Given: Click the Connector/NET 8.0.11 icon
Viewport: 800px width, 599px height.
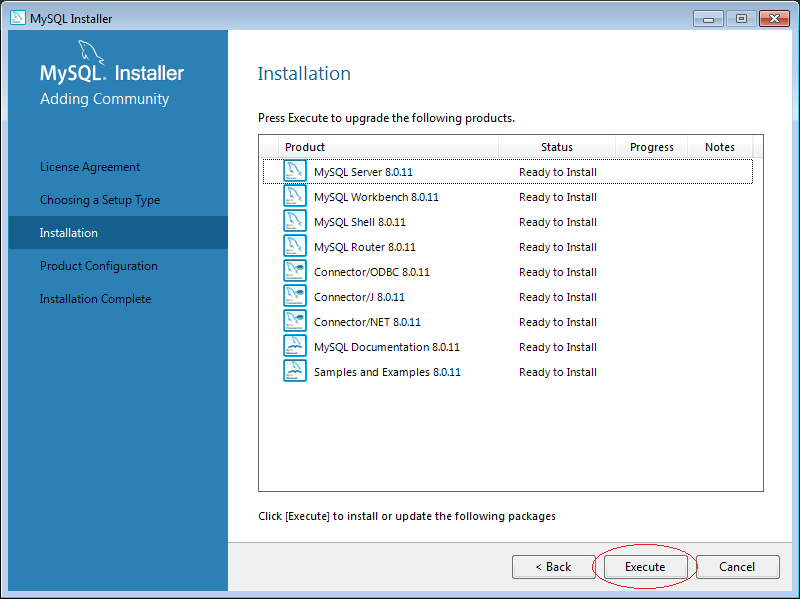Looking at the screenshot, I should [294, 322].
